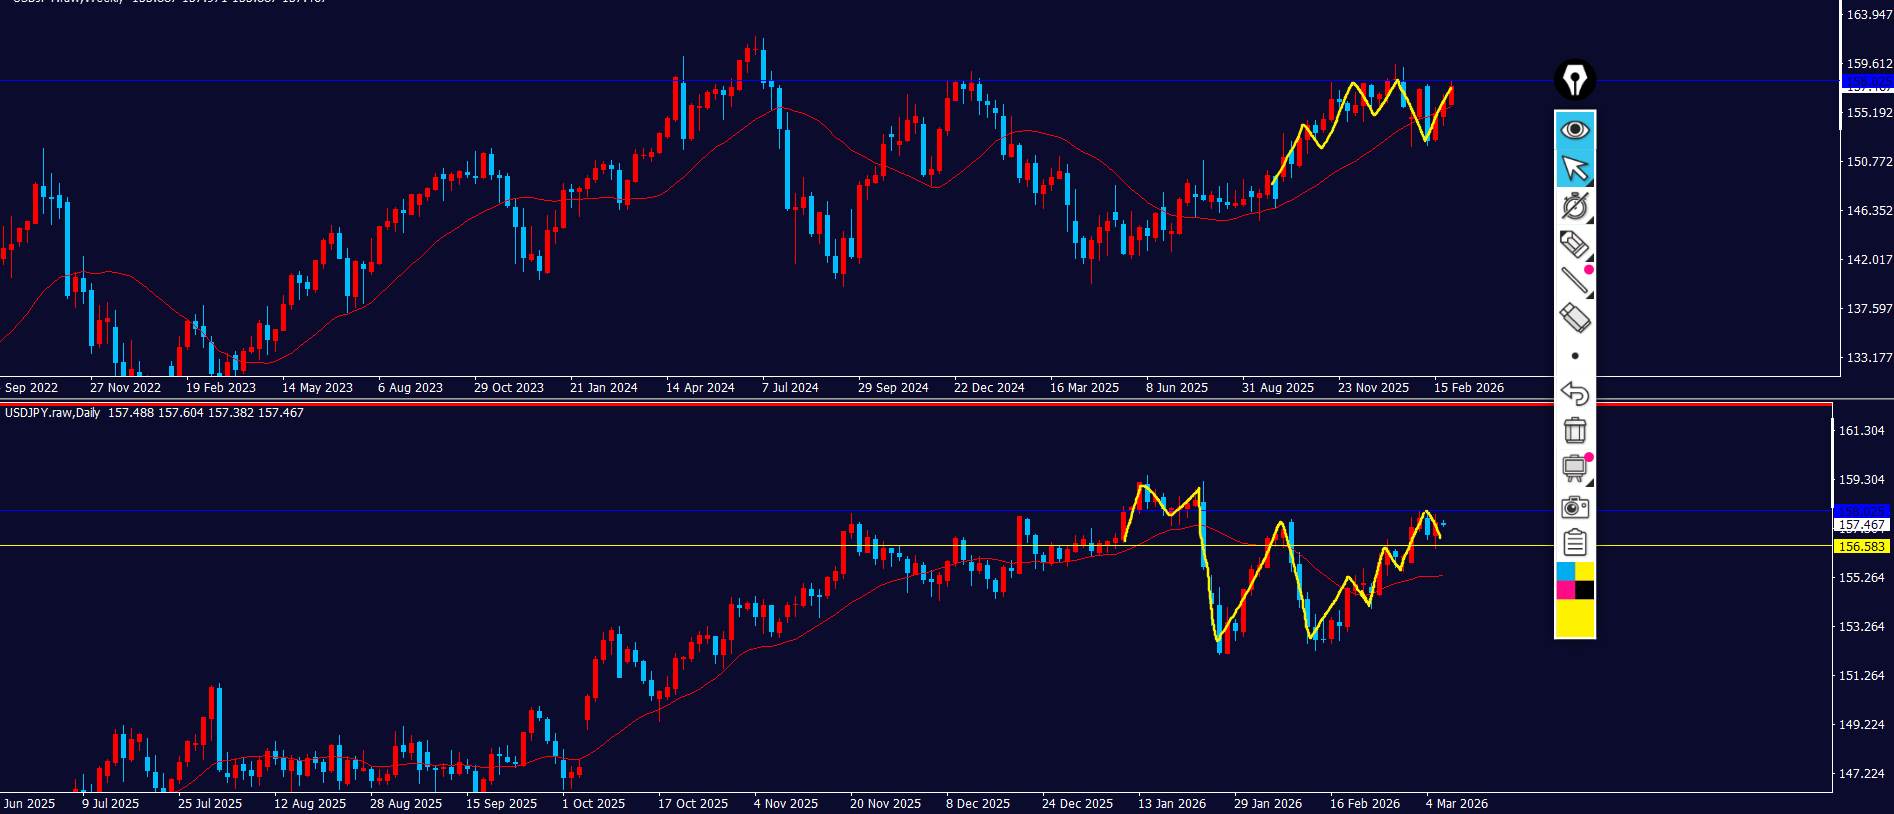Expand the line tool's corner options arrow
Screen dimensions: 1894x814
point(1590,295)
